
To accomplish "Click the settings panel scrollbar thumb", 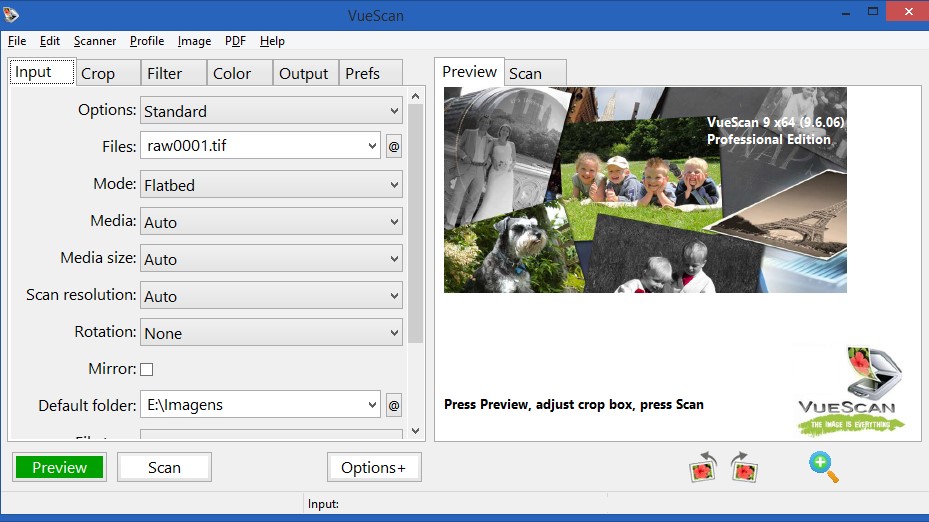I will pos(415,223).
